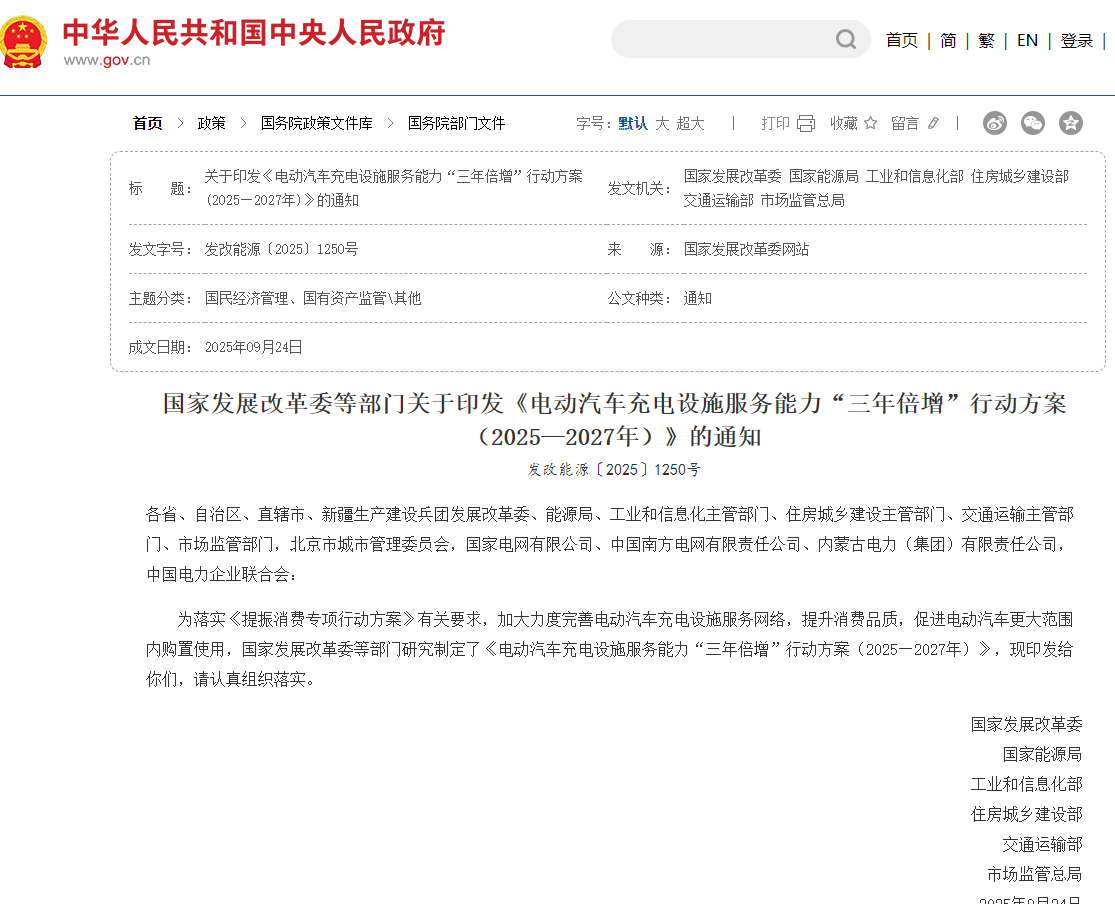Share via Weibo icon
Screen dimensions: 1115x904
995,123
